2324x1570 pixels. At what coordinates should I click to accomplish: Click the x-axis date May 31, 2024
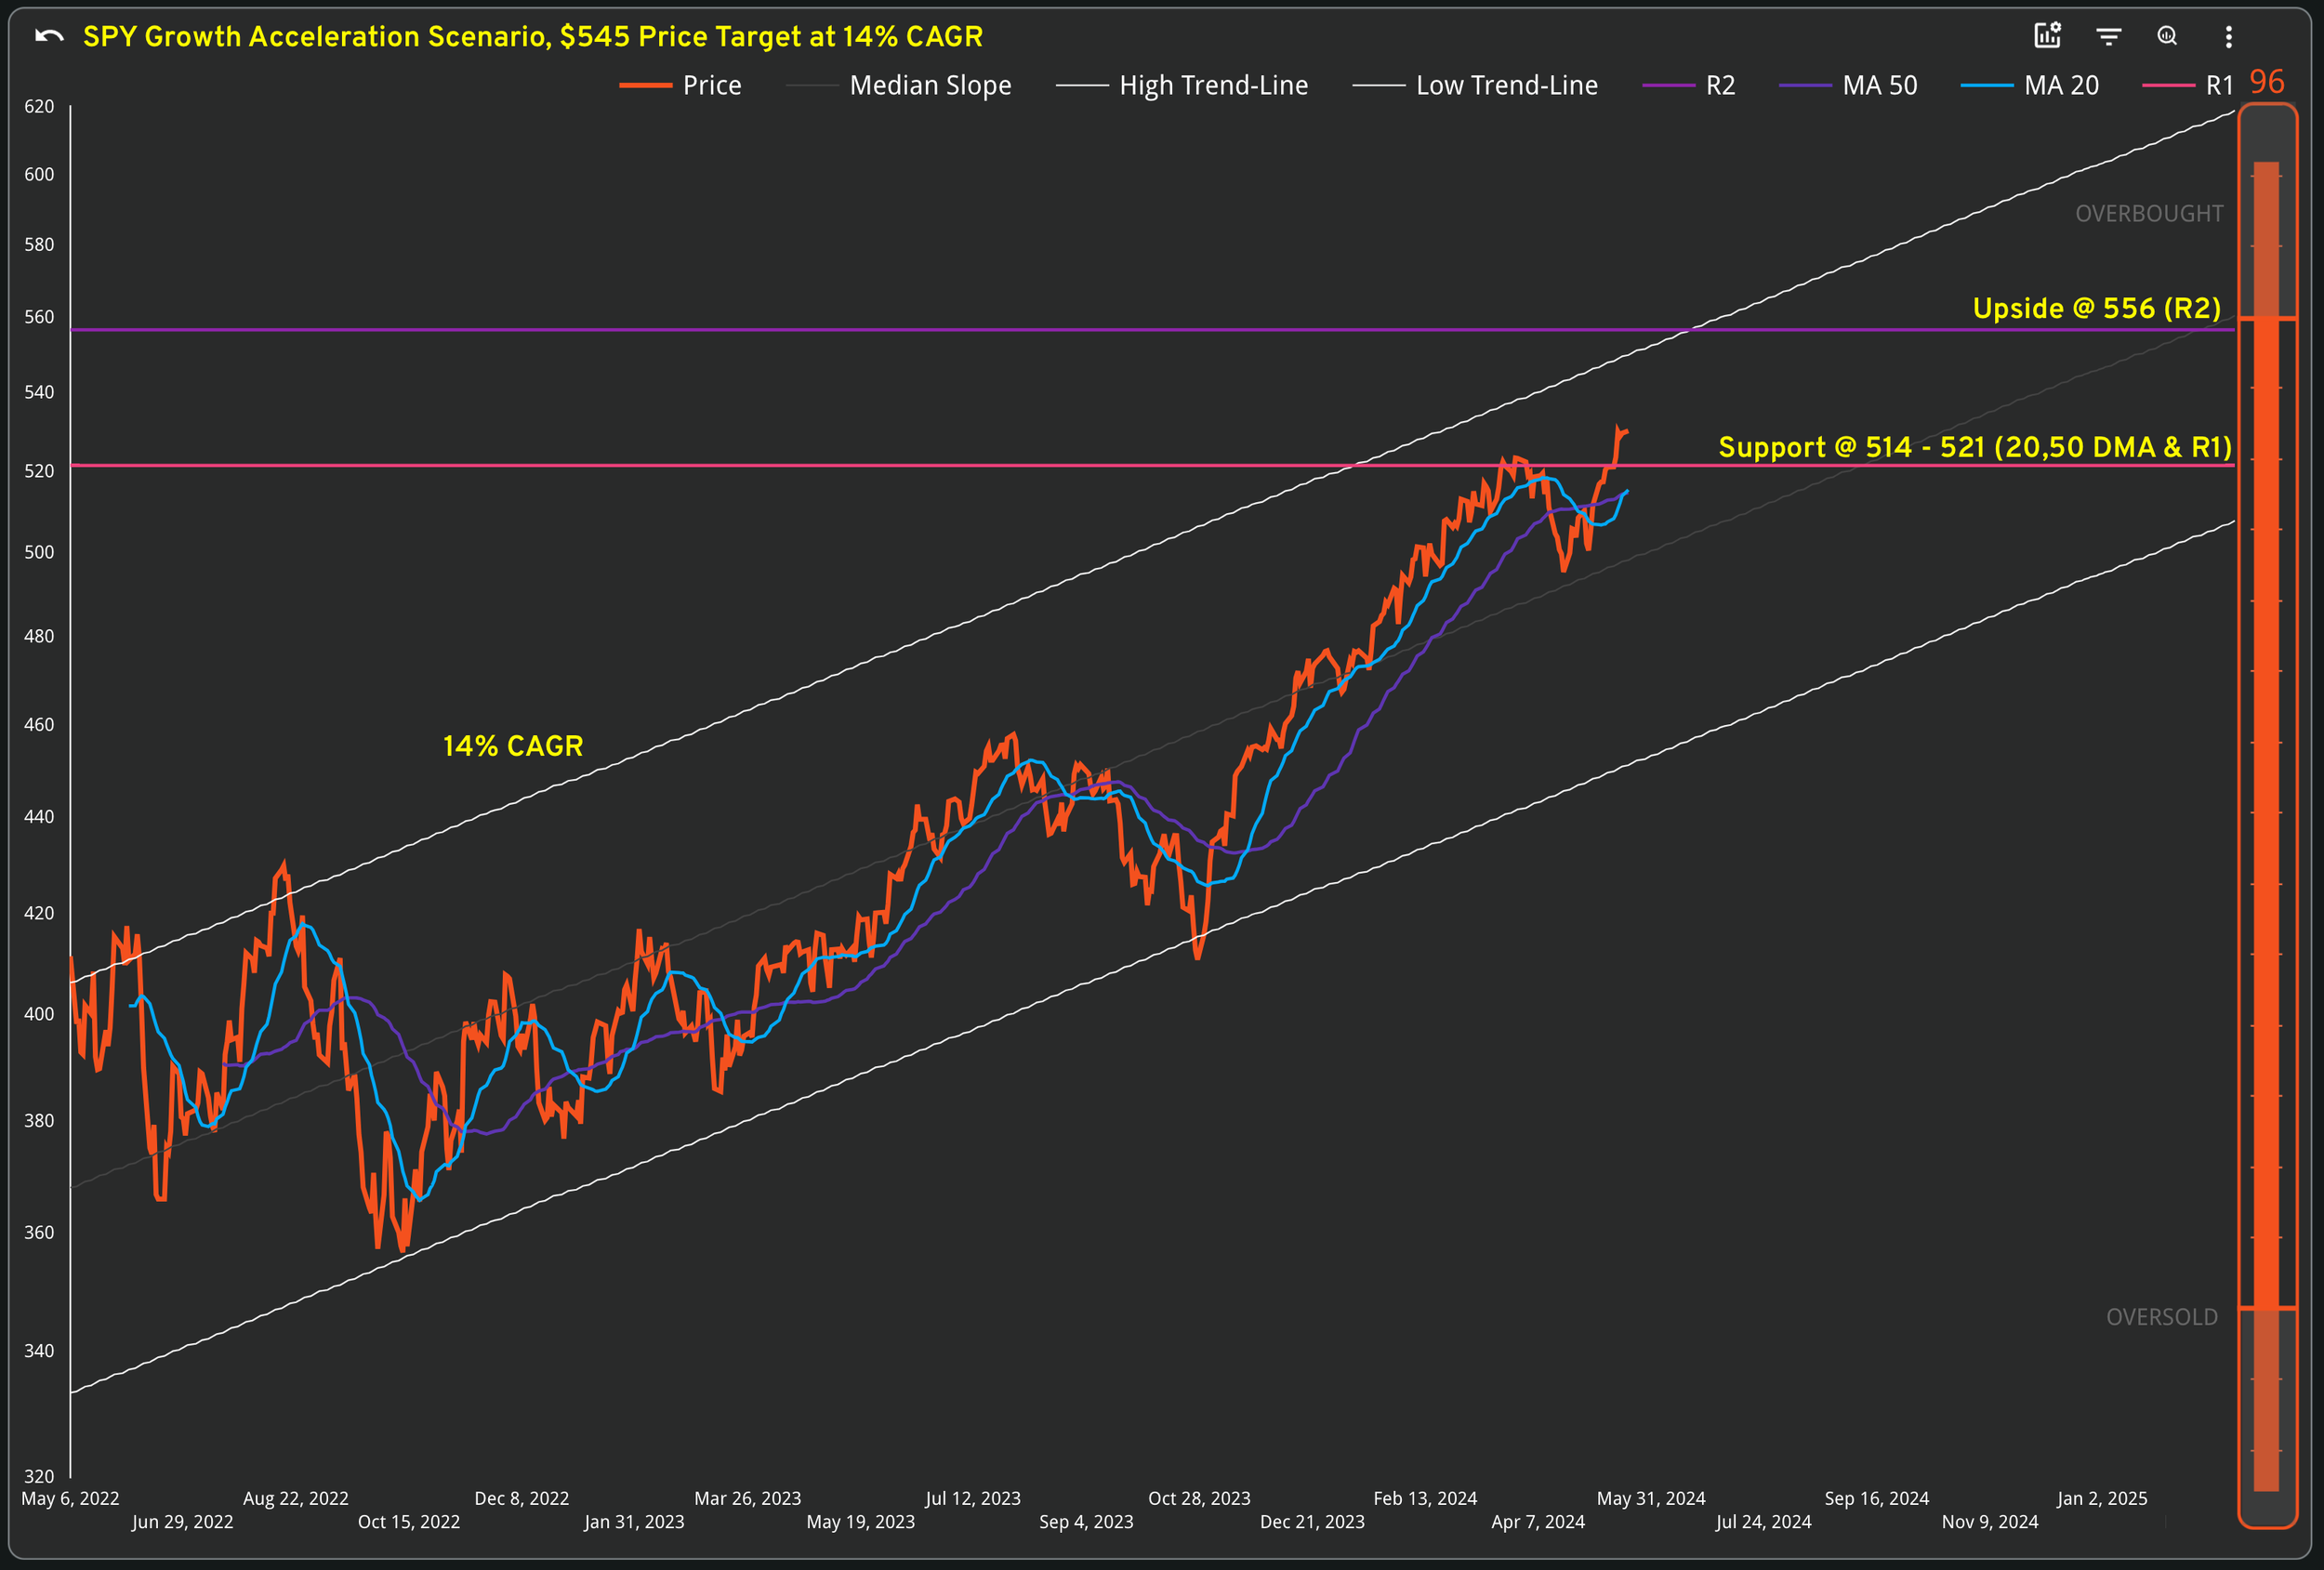pos(1651,1498)
